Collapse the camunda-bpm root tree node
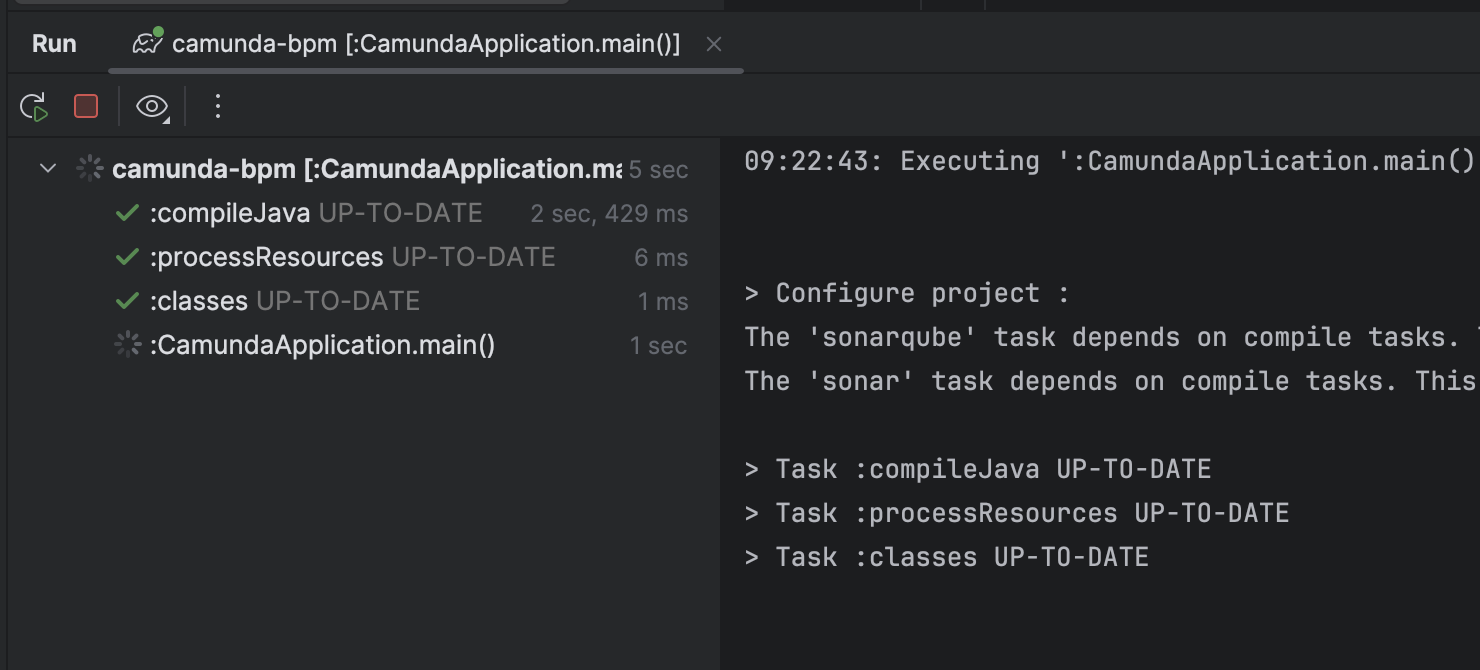The width and height of the screenshot is (1480, 670). [47, 168]
